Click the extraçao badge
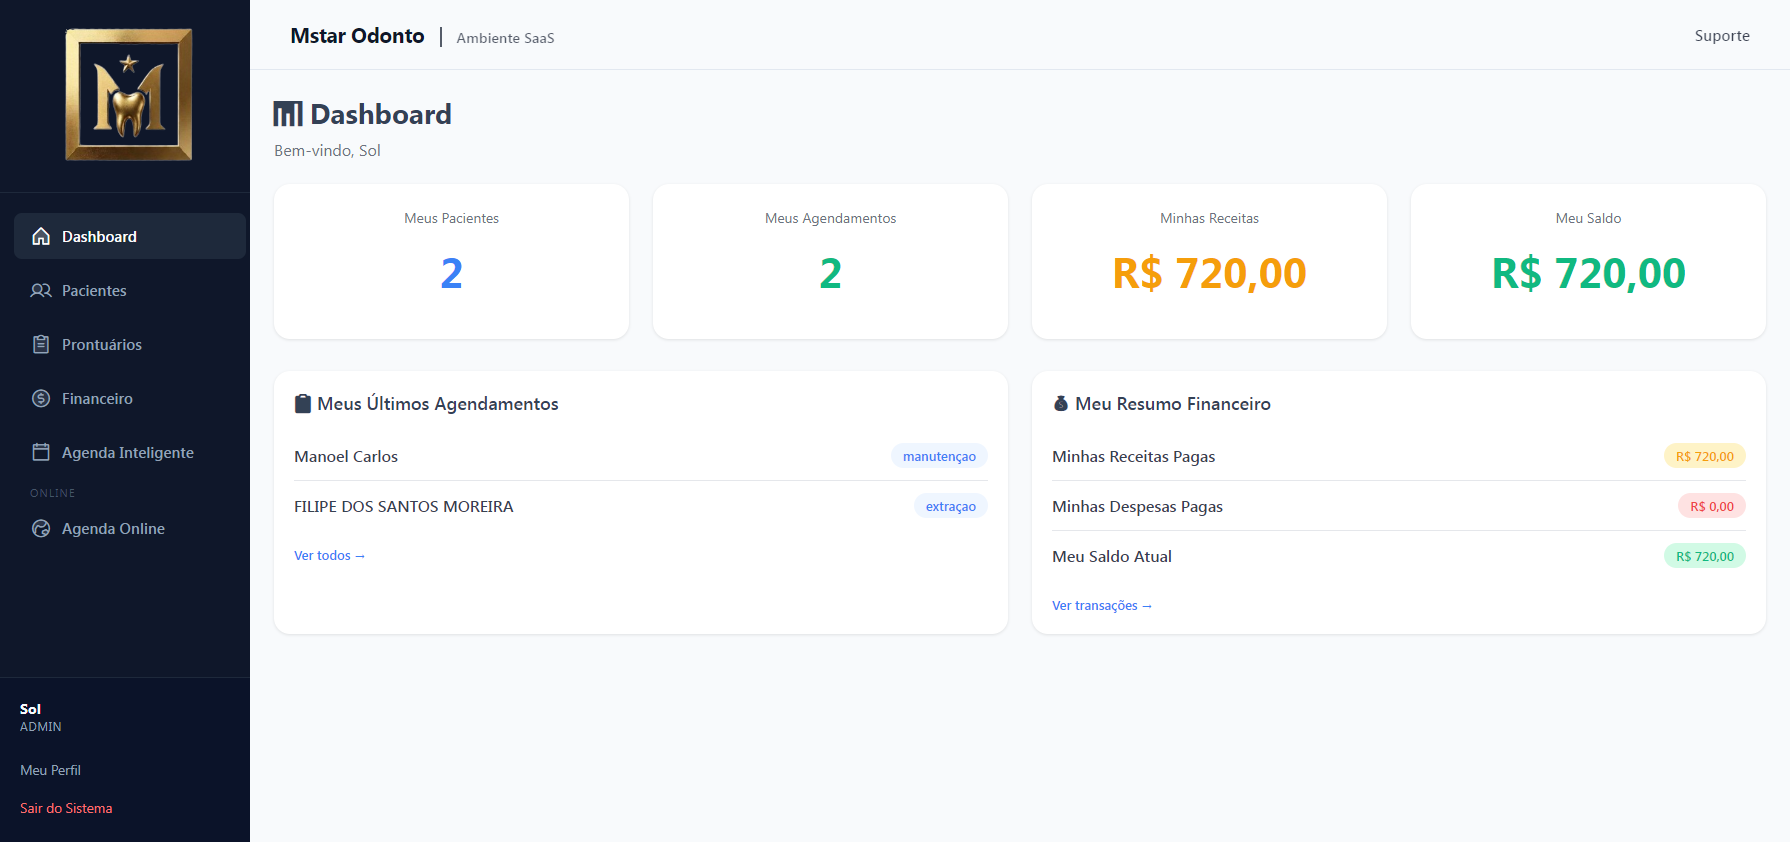Screen dimensions: 1790x842 point(951,506)
